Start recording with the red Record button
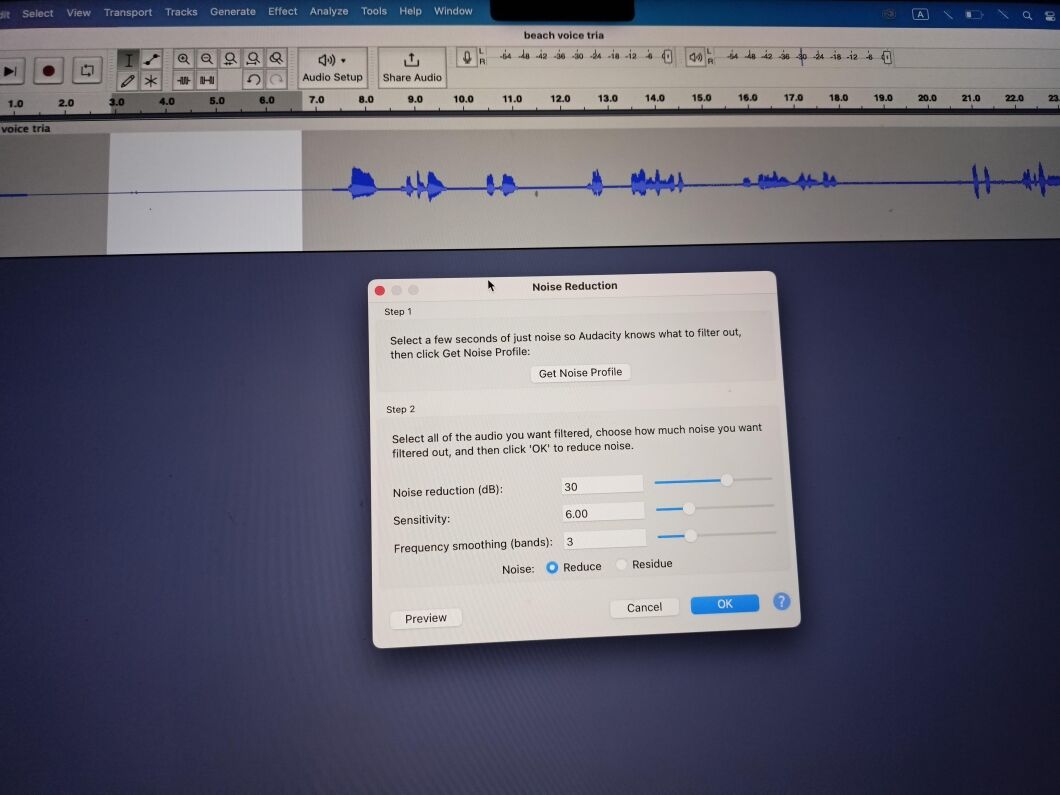Viewport: 1060px width, 795px height. click(x=48, y=70)
